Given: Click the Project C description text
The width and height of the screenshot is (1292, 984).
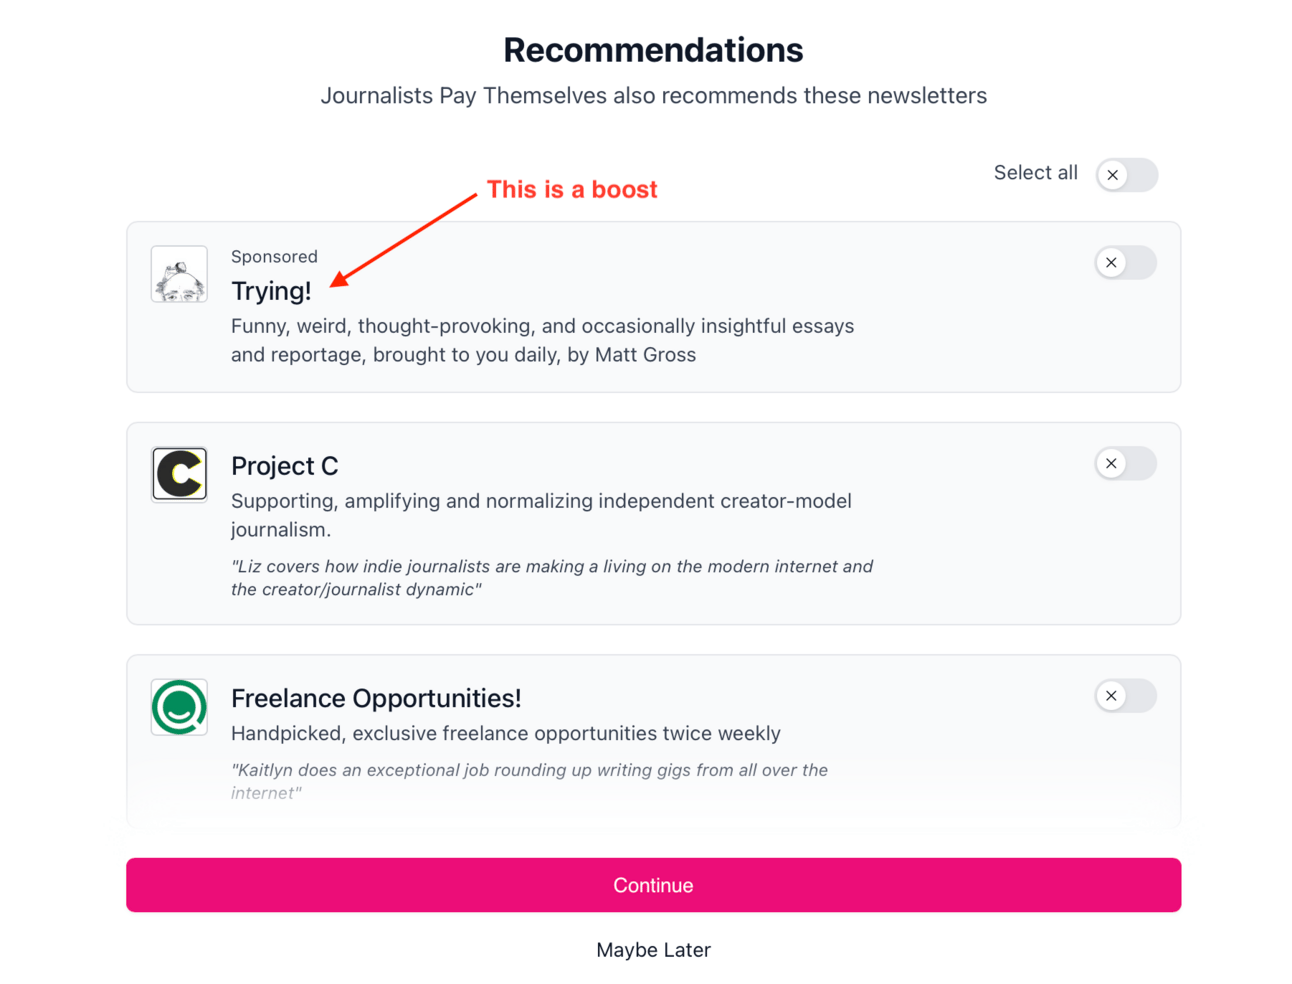Looking at the screenshot, I should 541,515.
